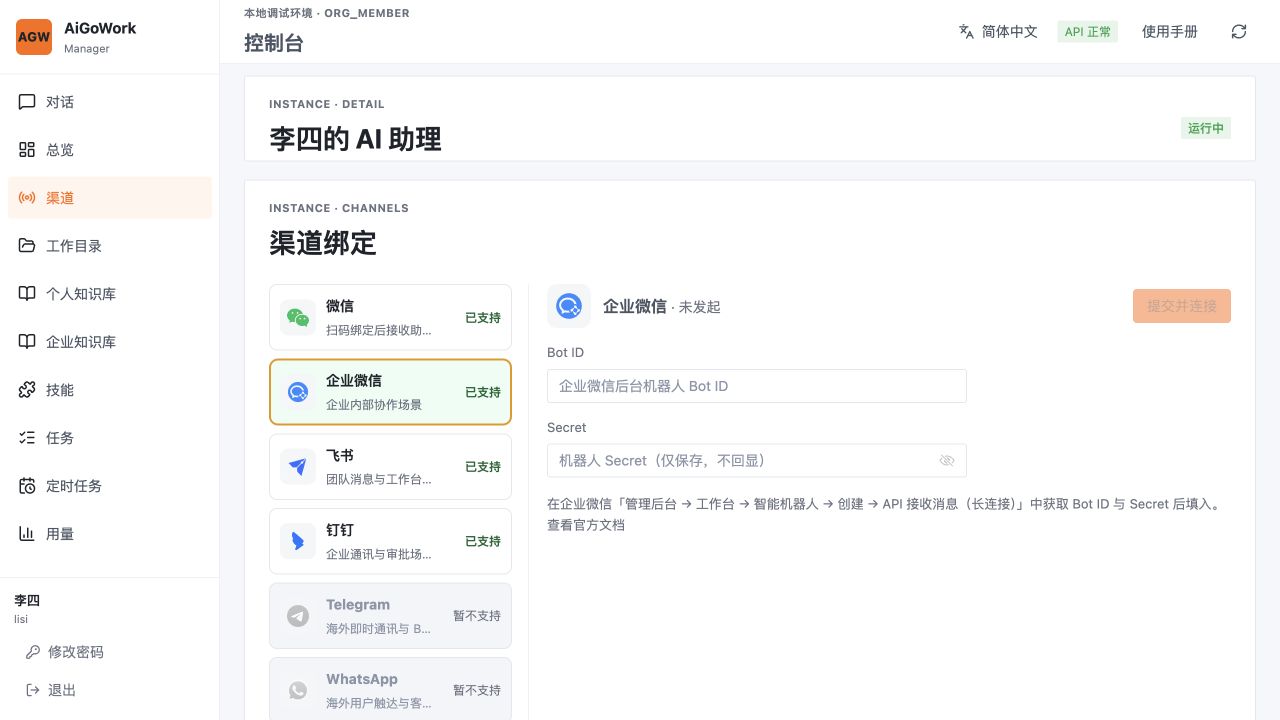Click the WhatsApp channel card

click(x=390, y=689)
